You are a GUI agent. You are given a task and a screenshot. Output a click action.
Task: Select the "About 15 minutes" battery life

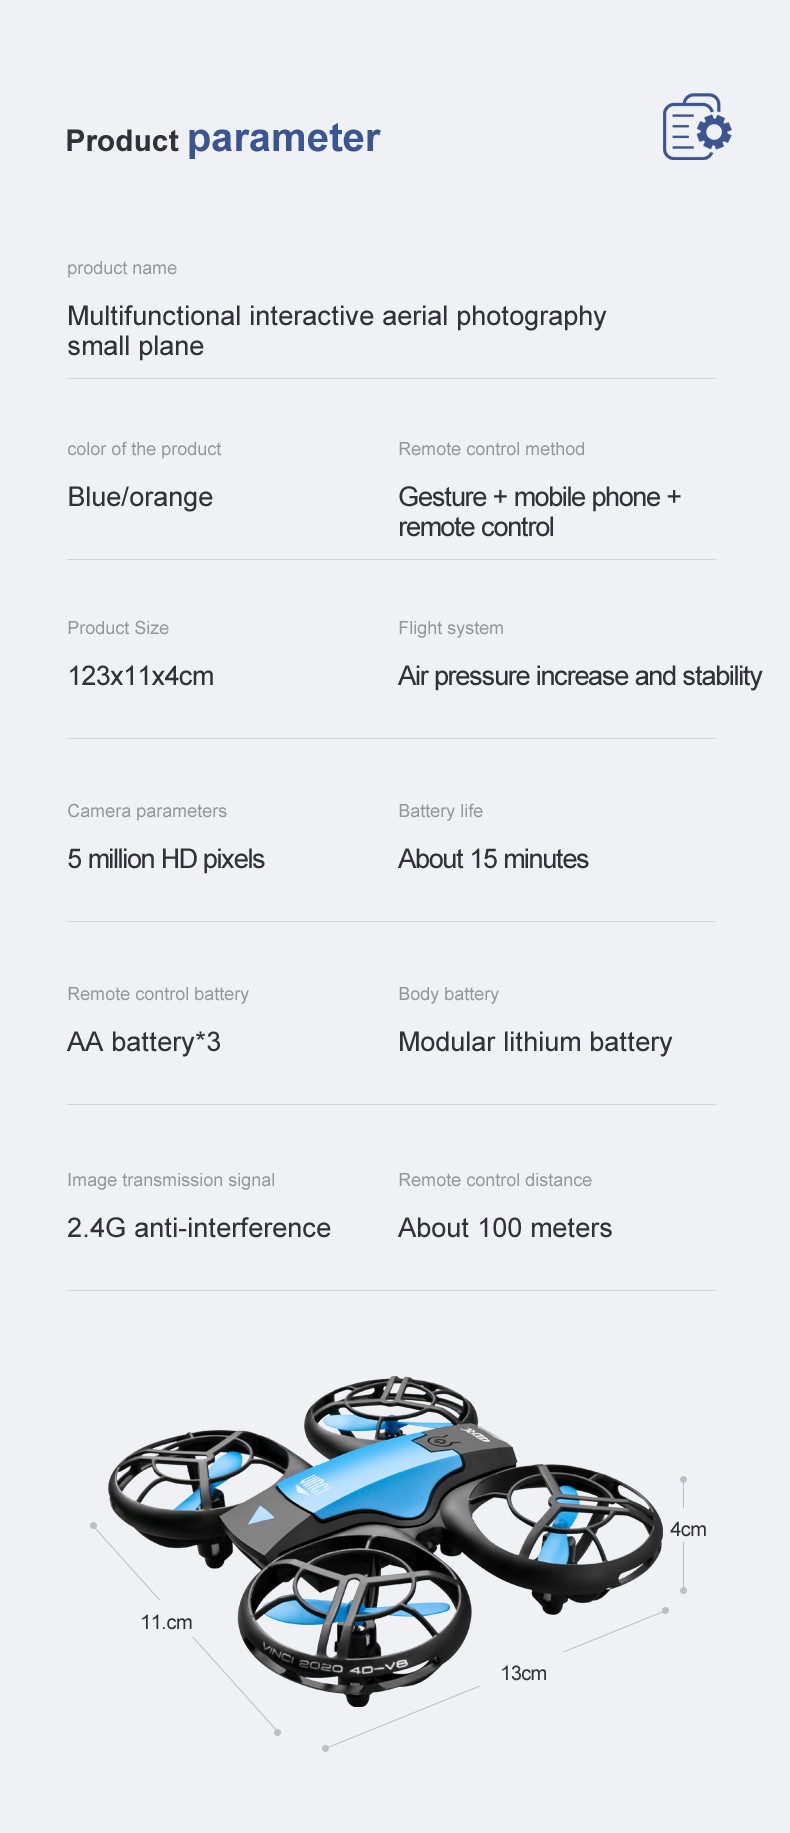[493, 859]
